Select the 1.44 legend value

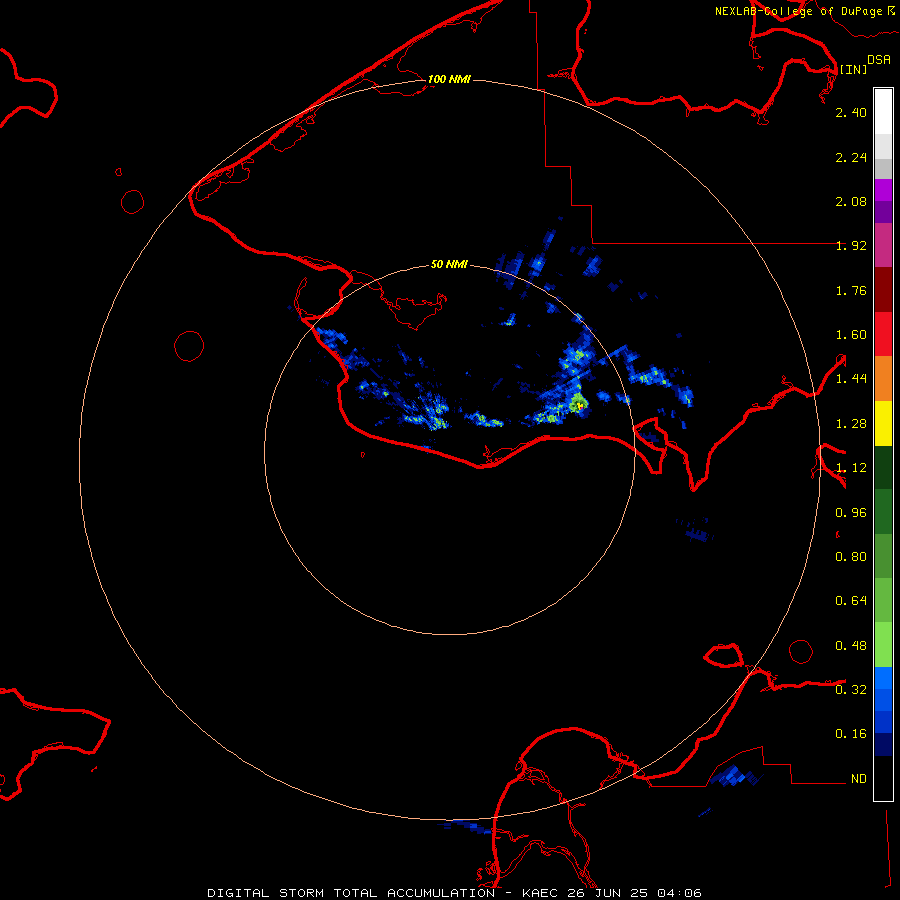coord(851,379)
